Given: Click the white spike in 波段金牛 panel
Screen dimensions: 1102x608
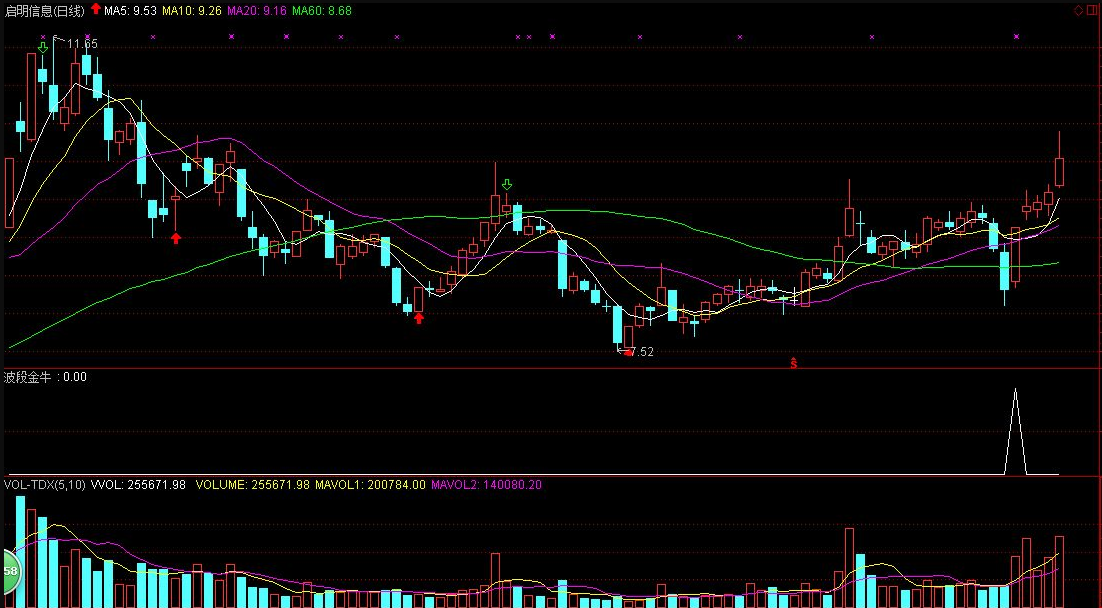Looking at the screenshot, I should point(1015,432).
